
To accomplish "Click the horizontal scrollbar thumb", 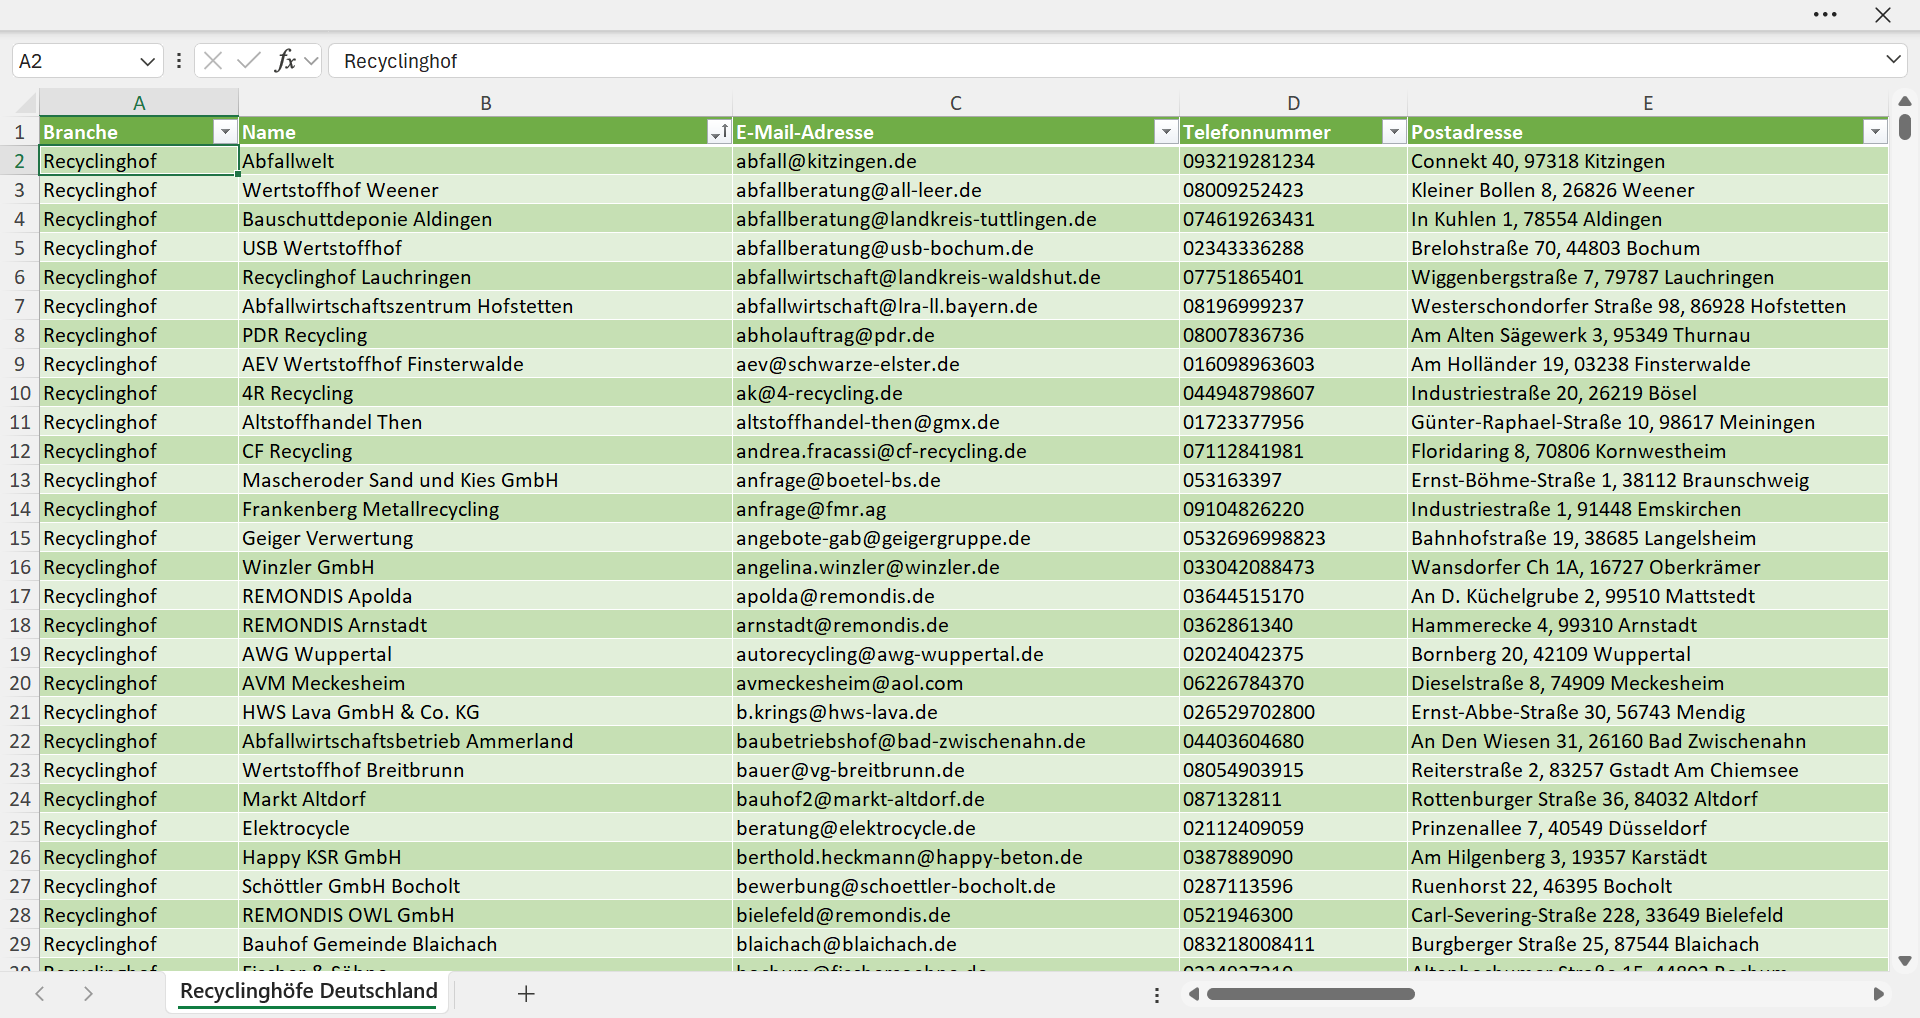I will (1311, 994).
